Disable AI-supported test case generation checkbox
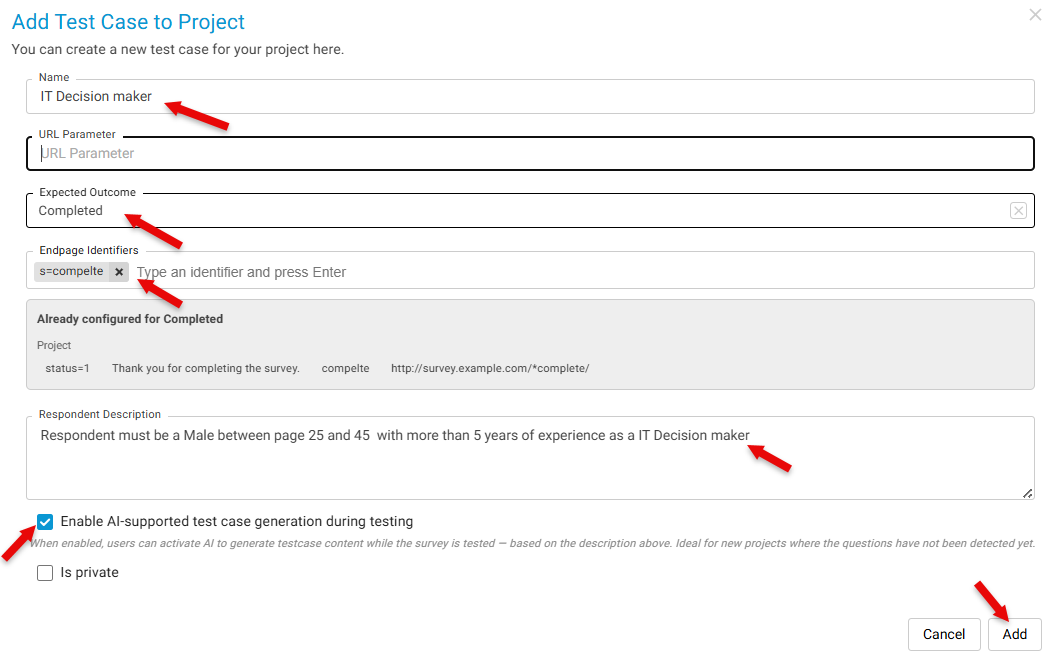This screenshot has height=657, width=1055. [x=45, y=522]
